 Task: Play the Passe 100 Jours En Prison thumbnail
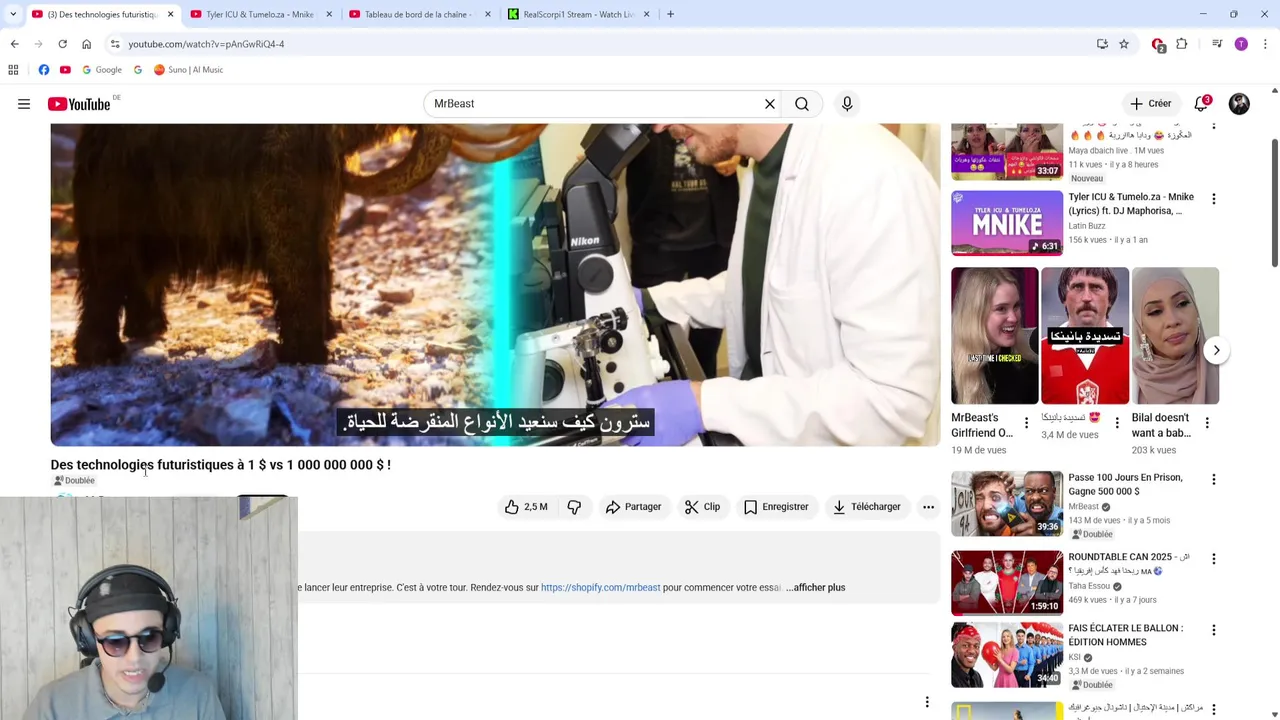click(1007, 503)
